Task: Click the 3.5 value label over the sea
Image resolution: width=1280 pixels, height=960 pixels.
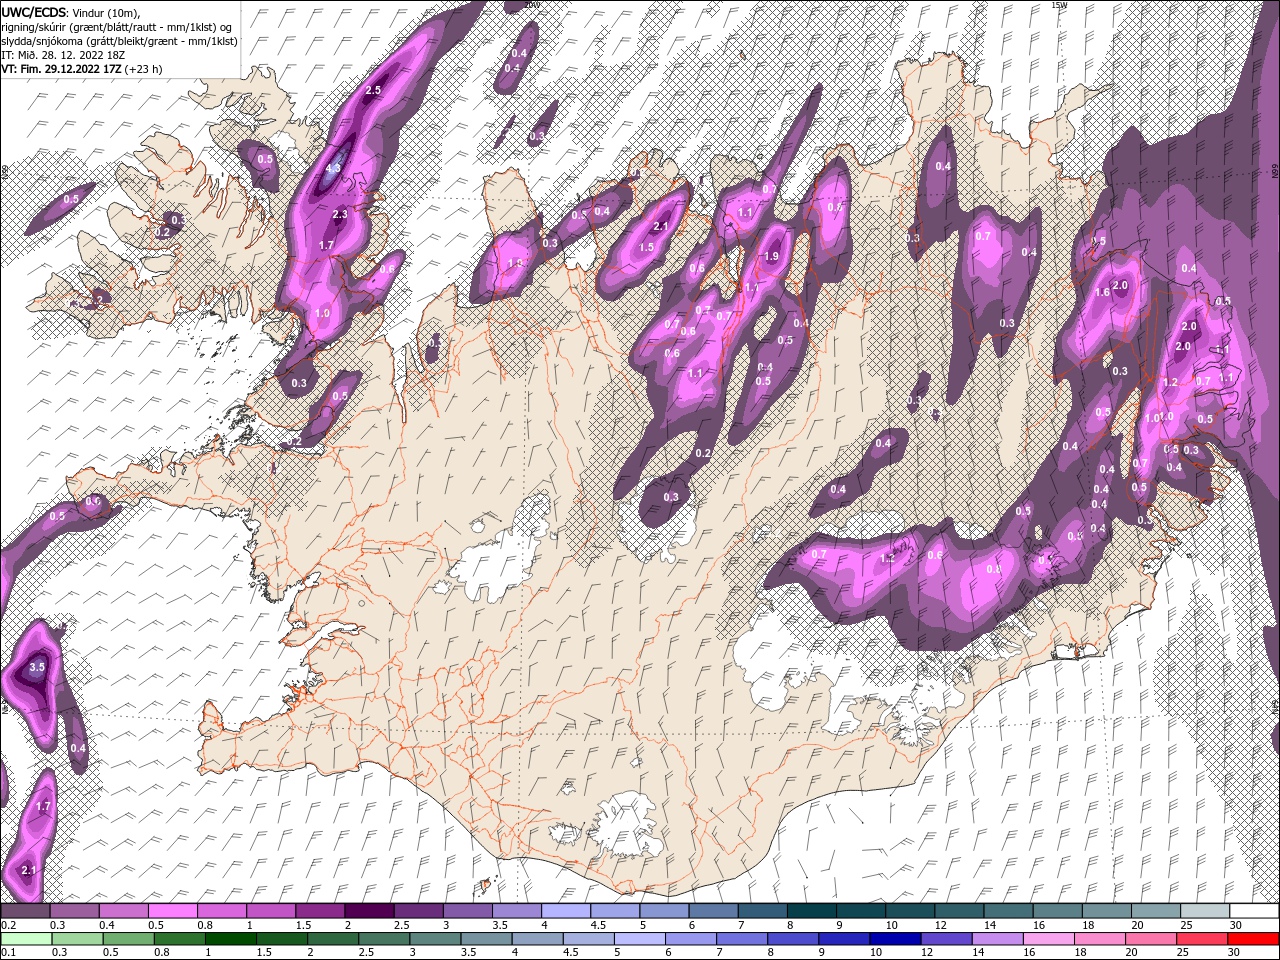Action: coord(38,666)
